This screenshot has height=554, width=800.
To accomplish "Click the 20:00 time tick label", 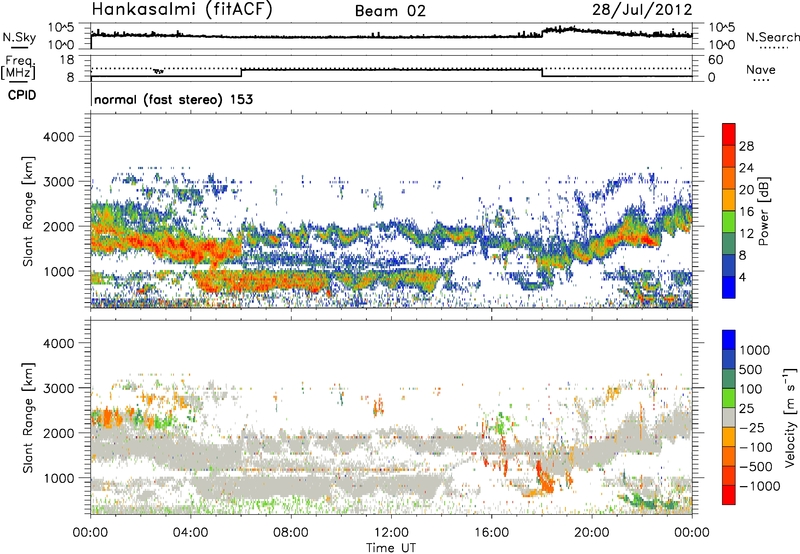I will point(592,533).
